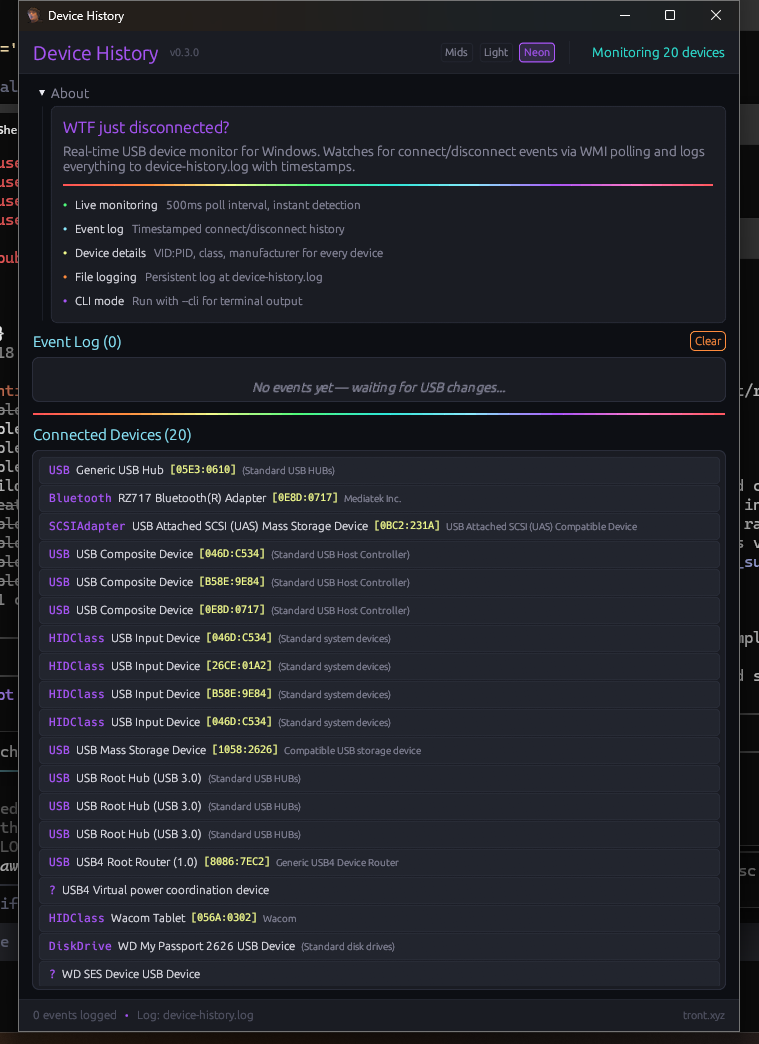
Task: Click the Bluetooth class tag
Action: (80, 498)
